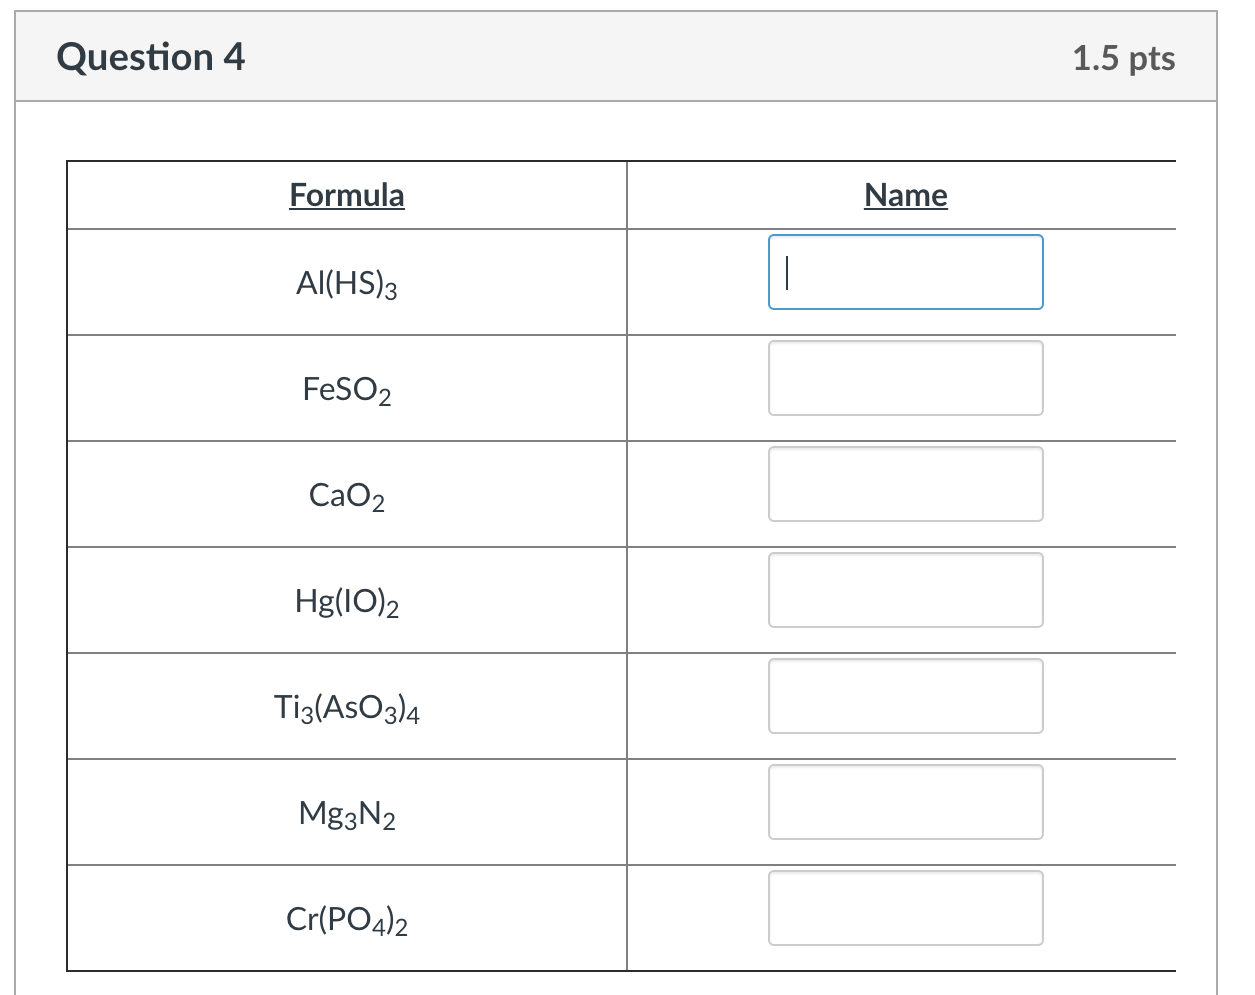The height and width of the screenshot is (995, 1255).
Task: Click the name input field for Mg3N2
Action: click(x=905, y=802)
